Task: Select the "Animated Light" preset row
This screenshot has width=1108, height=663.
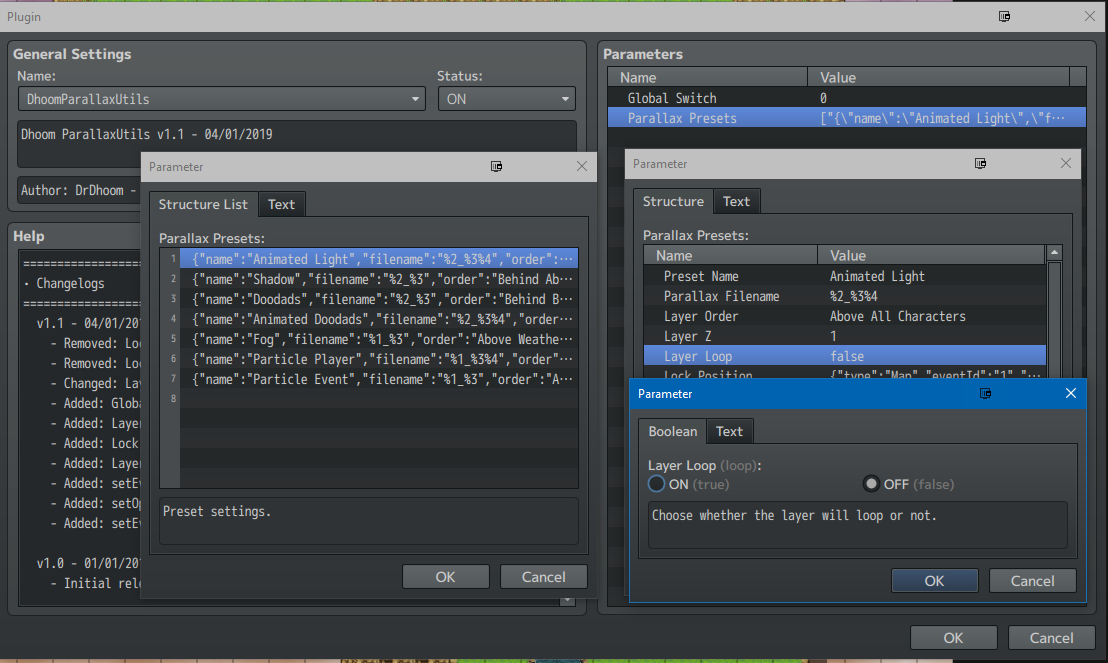Action: [379, 259]
